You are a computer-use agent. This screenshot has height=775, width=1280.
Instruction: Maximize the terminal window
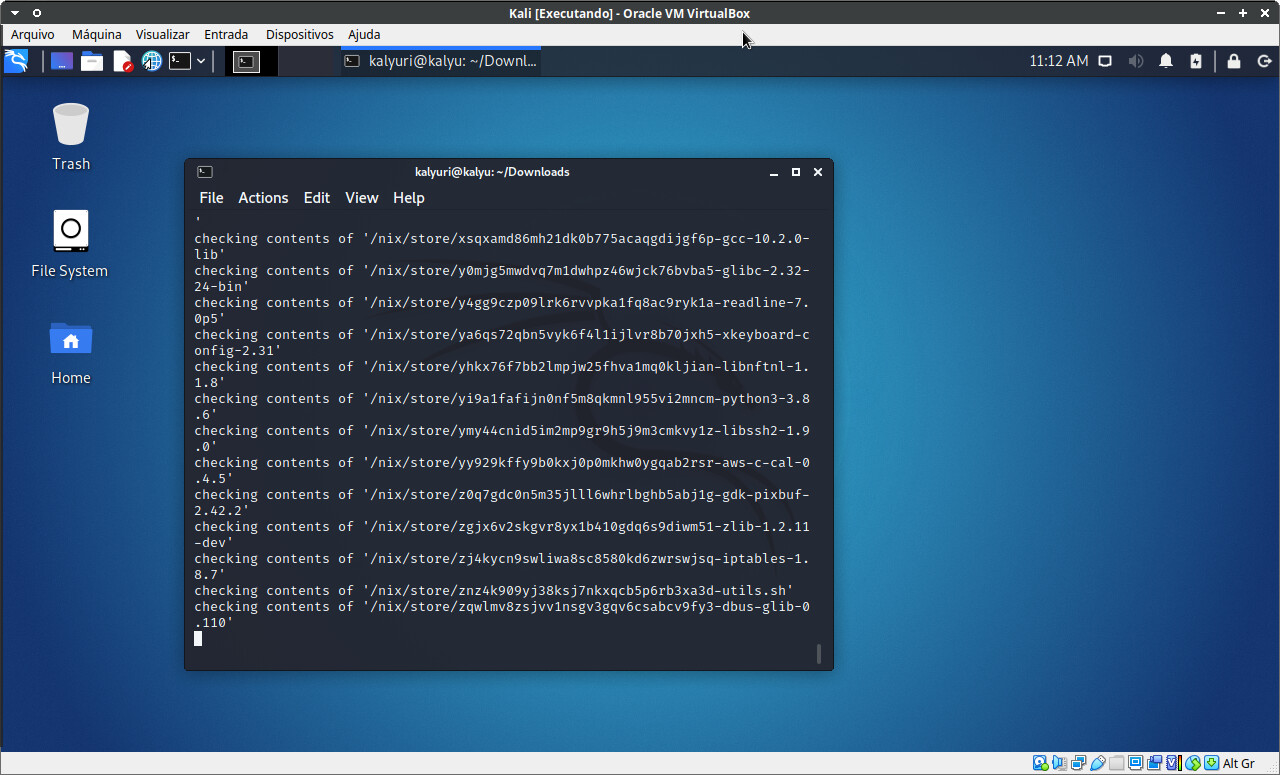796,172
